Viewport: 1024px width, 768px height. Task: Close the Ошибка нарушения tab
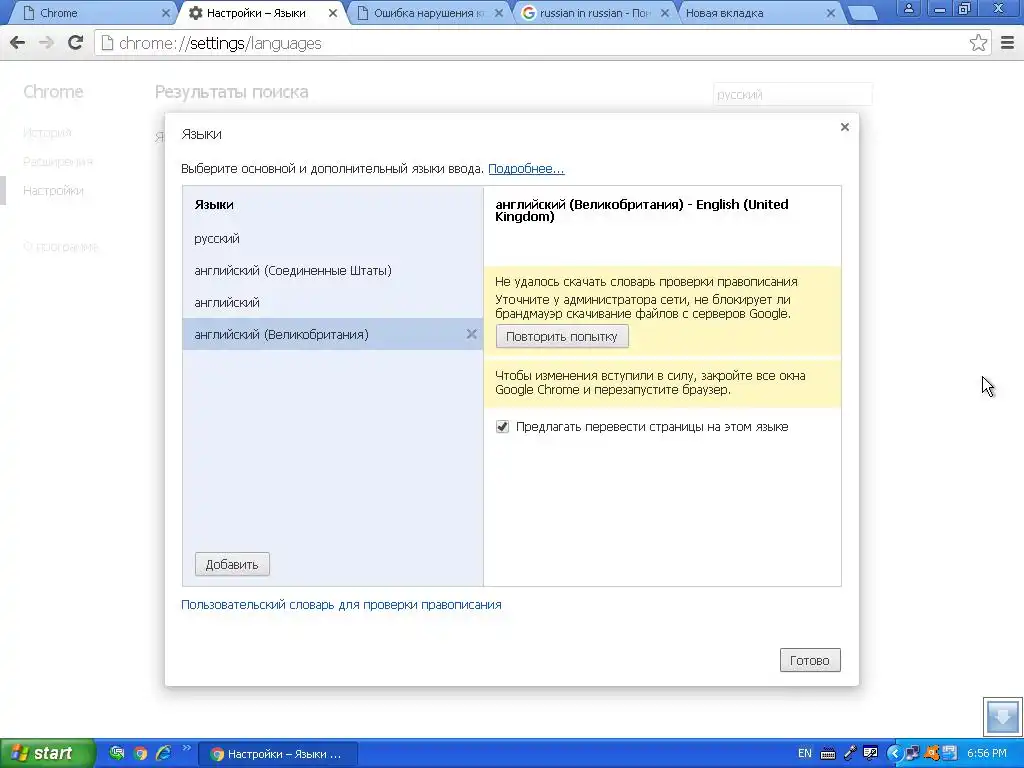coord(499,13)
